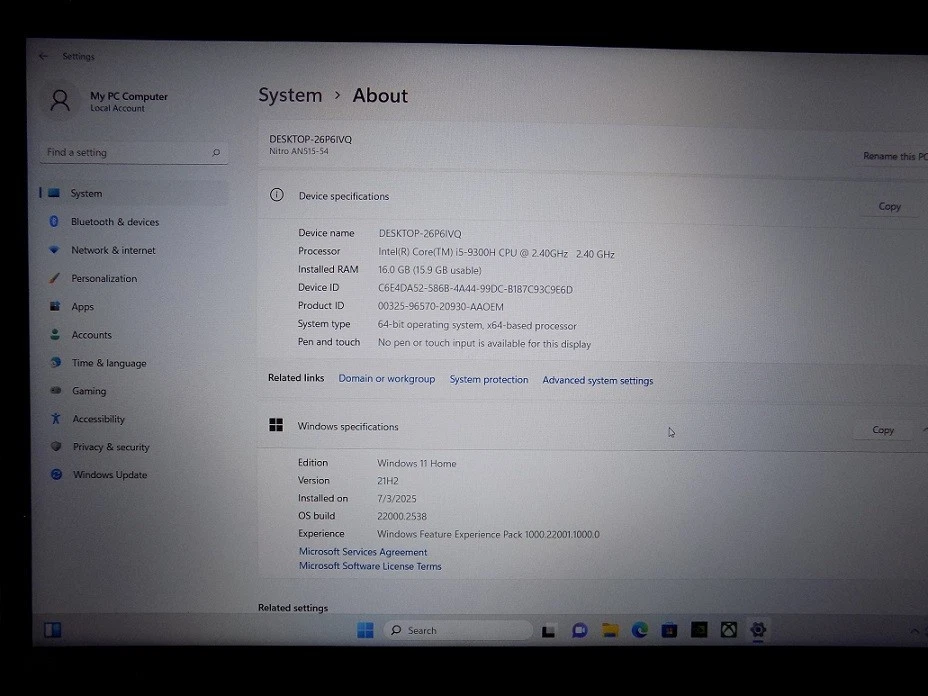Open the Advanced system settings link

[597, 380]
